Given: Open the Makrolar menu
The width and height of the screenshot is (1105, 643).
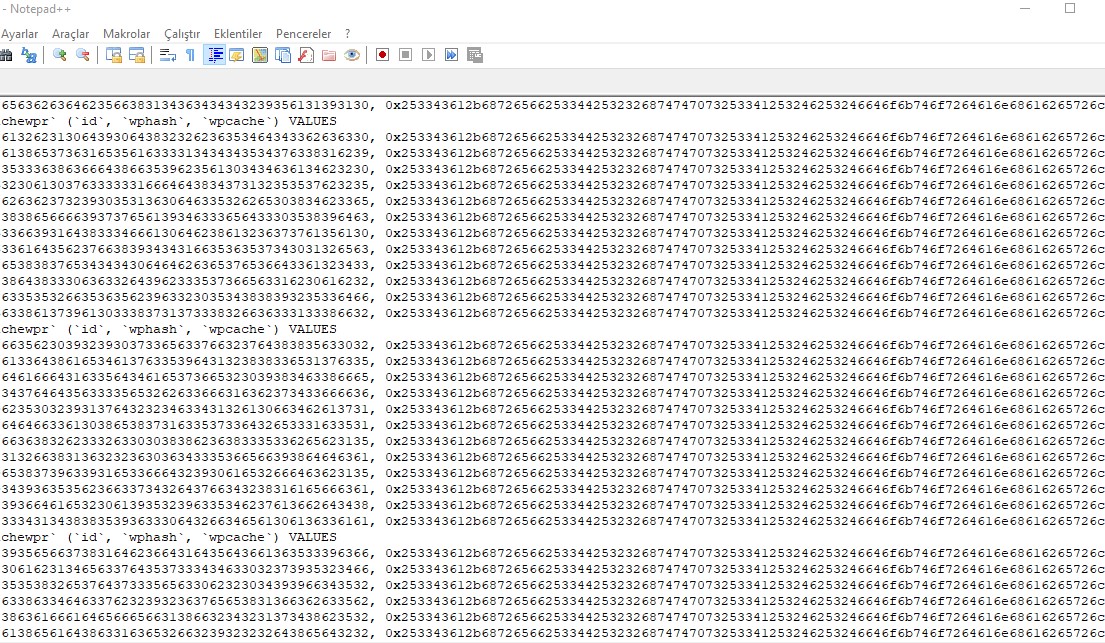Looking at the screenshot, I should coord(126,34).
